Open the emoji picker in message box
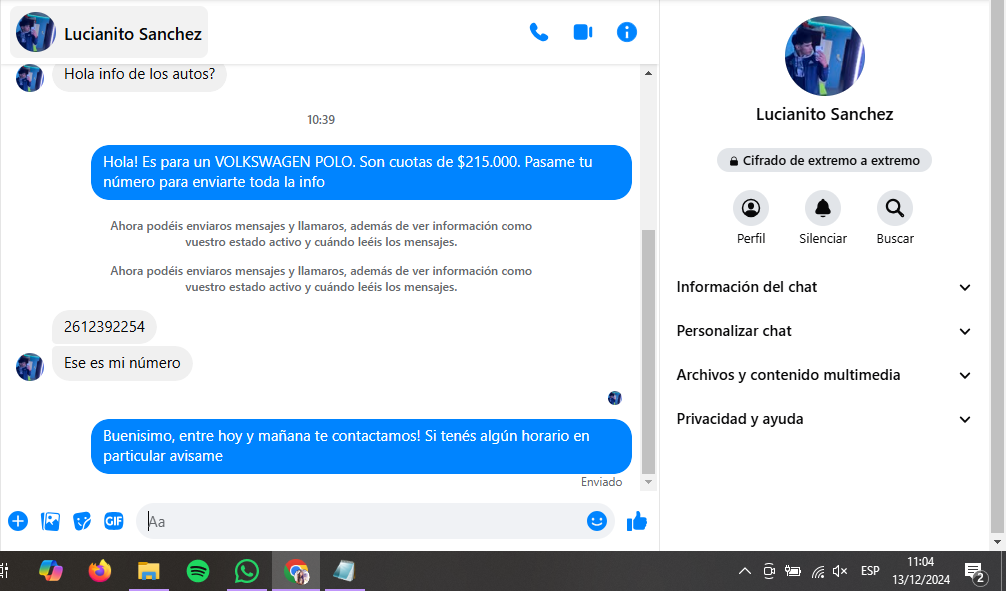 coord(597,521)
